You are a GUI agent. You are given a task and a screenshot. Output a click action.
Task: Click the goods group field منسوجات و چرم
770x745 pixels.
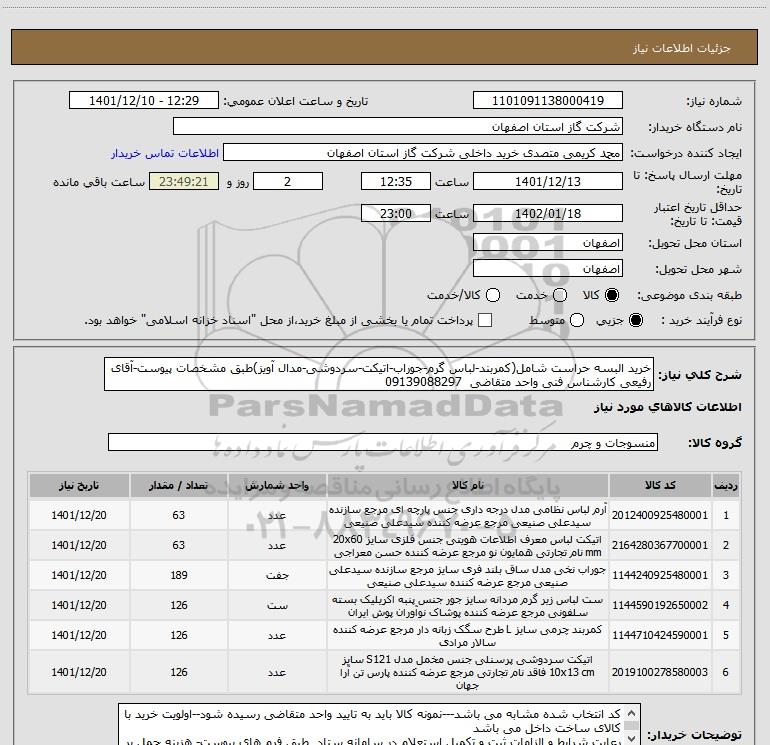(383, 442)
